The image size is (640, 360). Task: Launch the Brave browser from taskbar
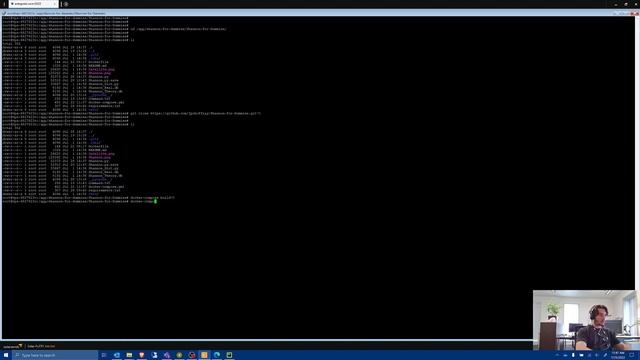tap(142, 355)
